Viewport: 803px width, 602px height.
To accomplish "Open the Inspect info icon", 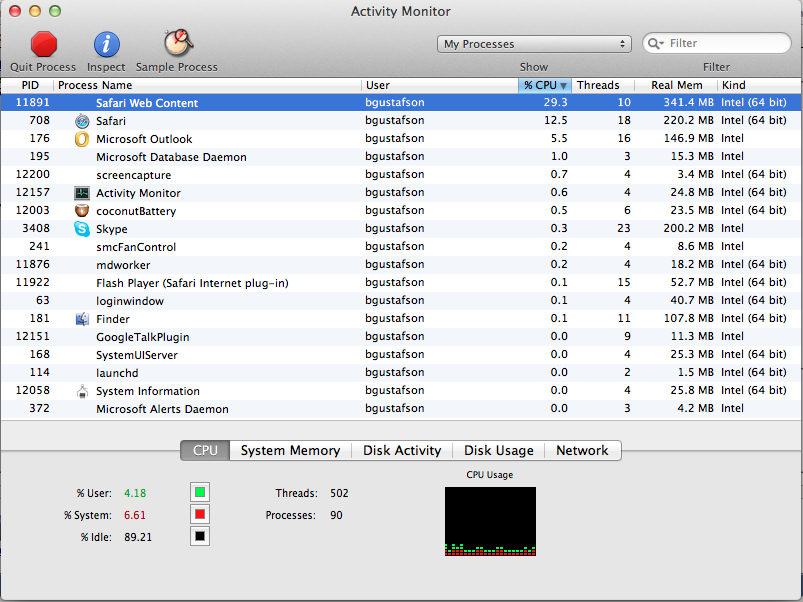I will pyautogui.click(x=107, y=44).
